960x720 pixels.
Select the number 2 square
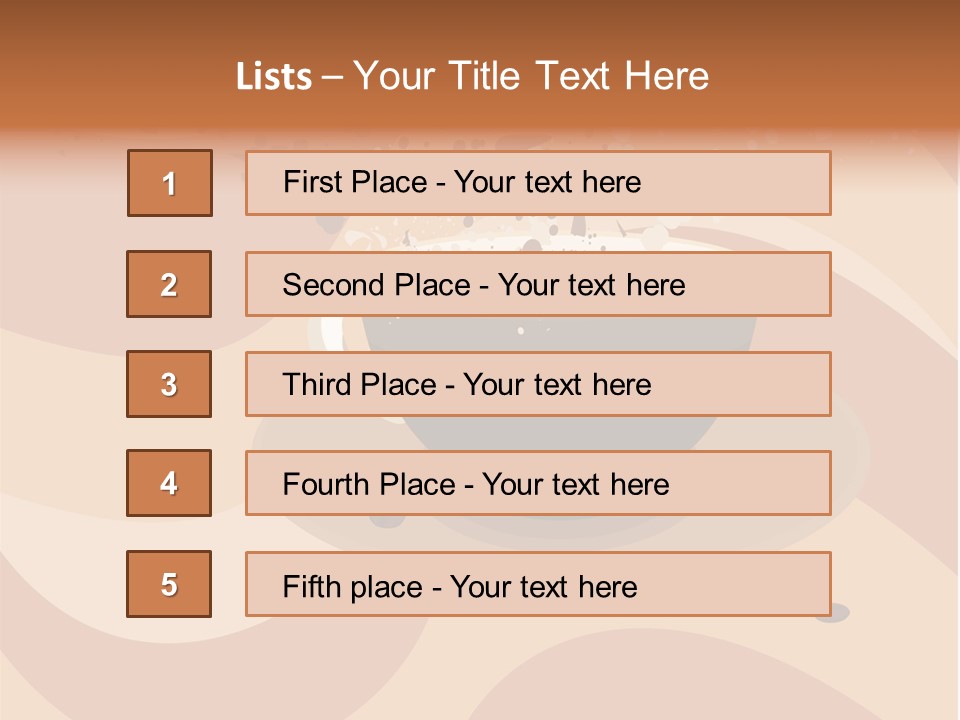pyautogui.click(x=169, y=284)
